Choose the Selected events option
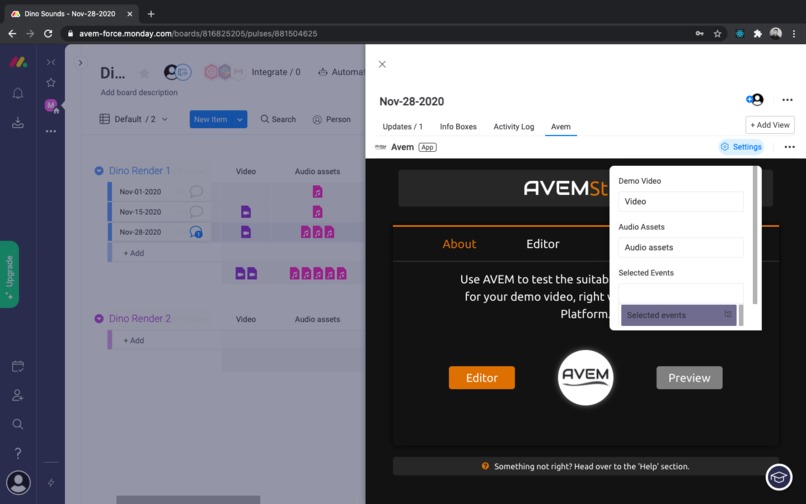The width and height of the screenshot is (806, 504). [x=679, y=315]
